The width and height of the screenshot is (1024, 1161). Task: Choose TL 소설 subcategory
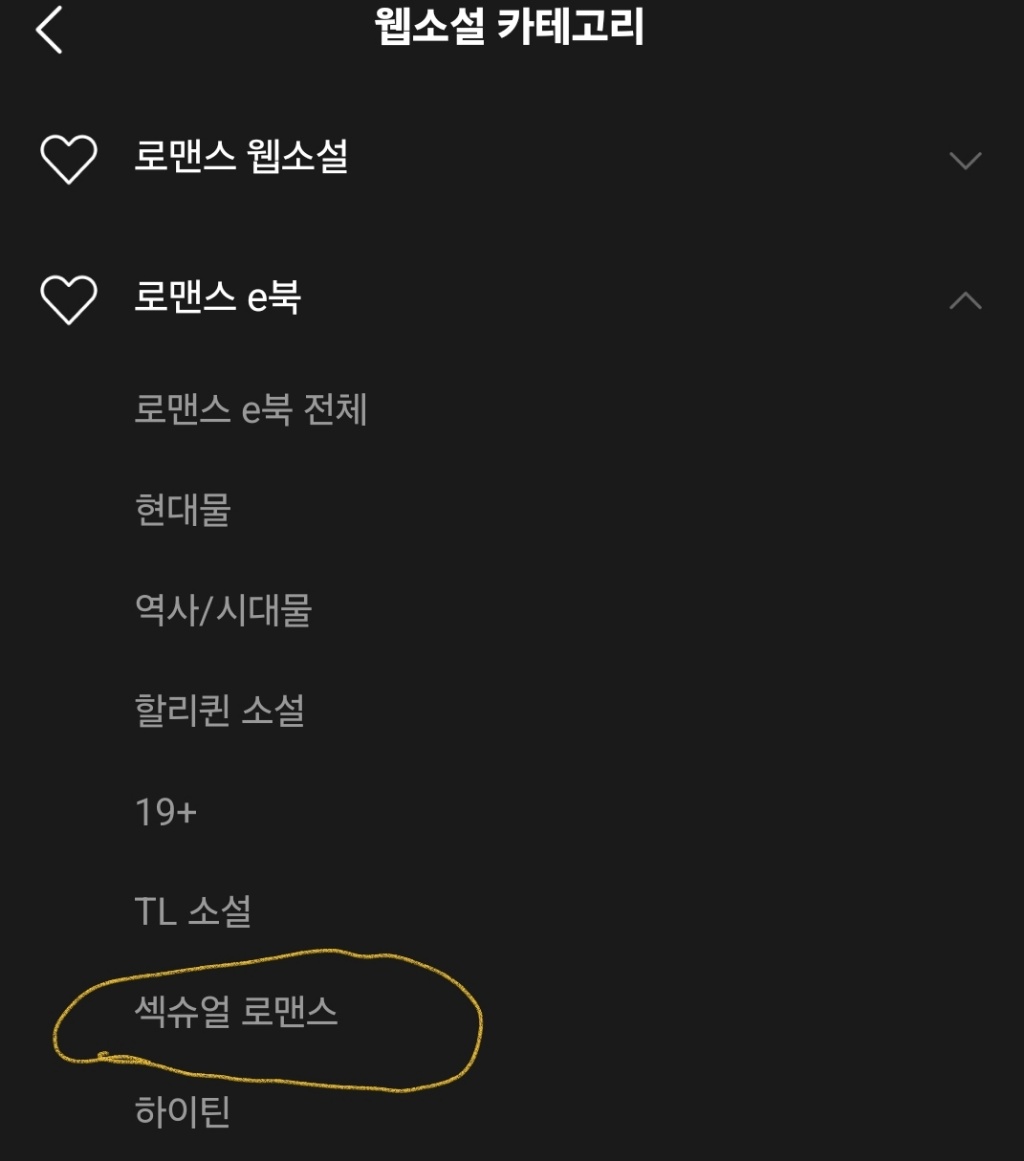click(192, 911)
